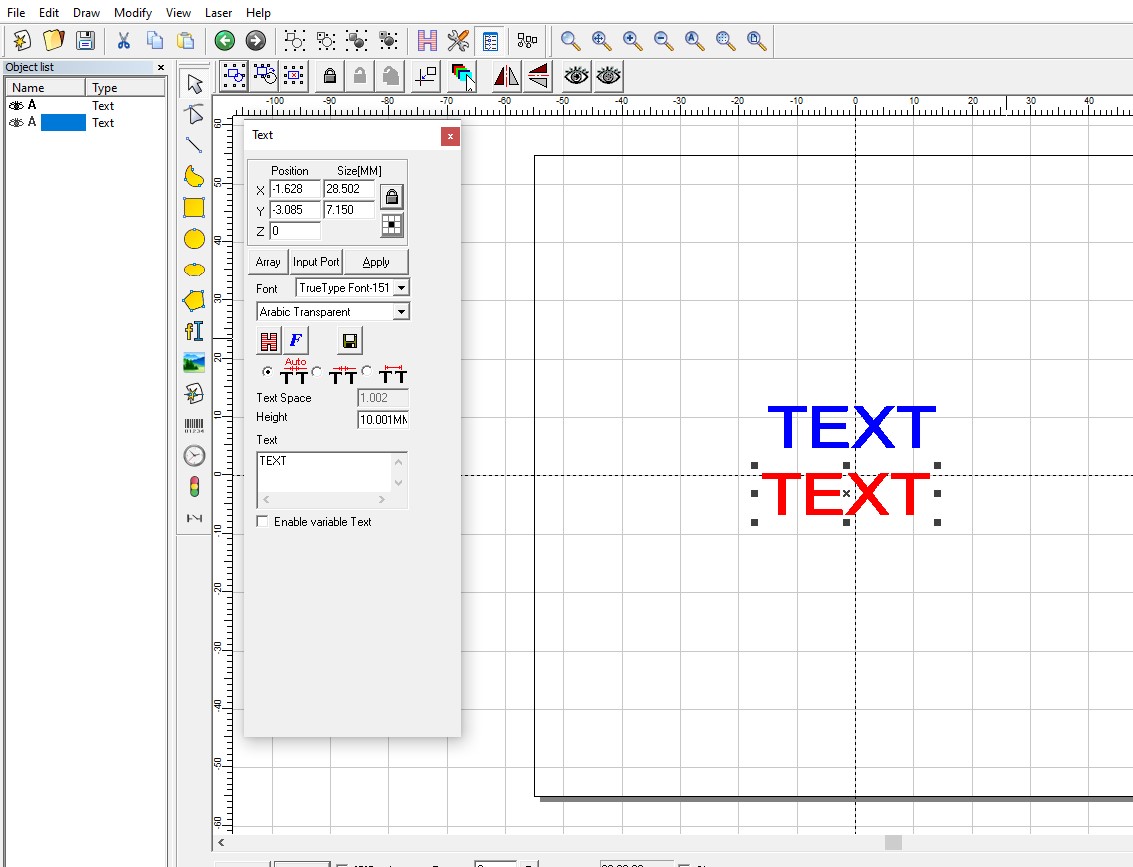Redo with the dark right arrow

256,40
